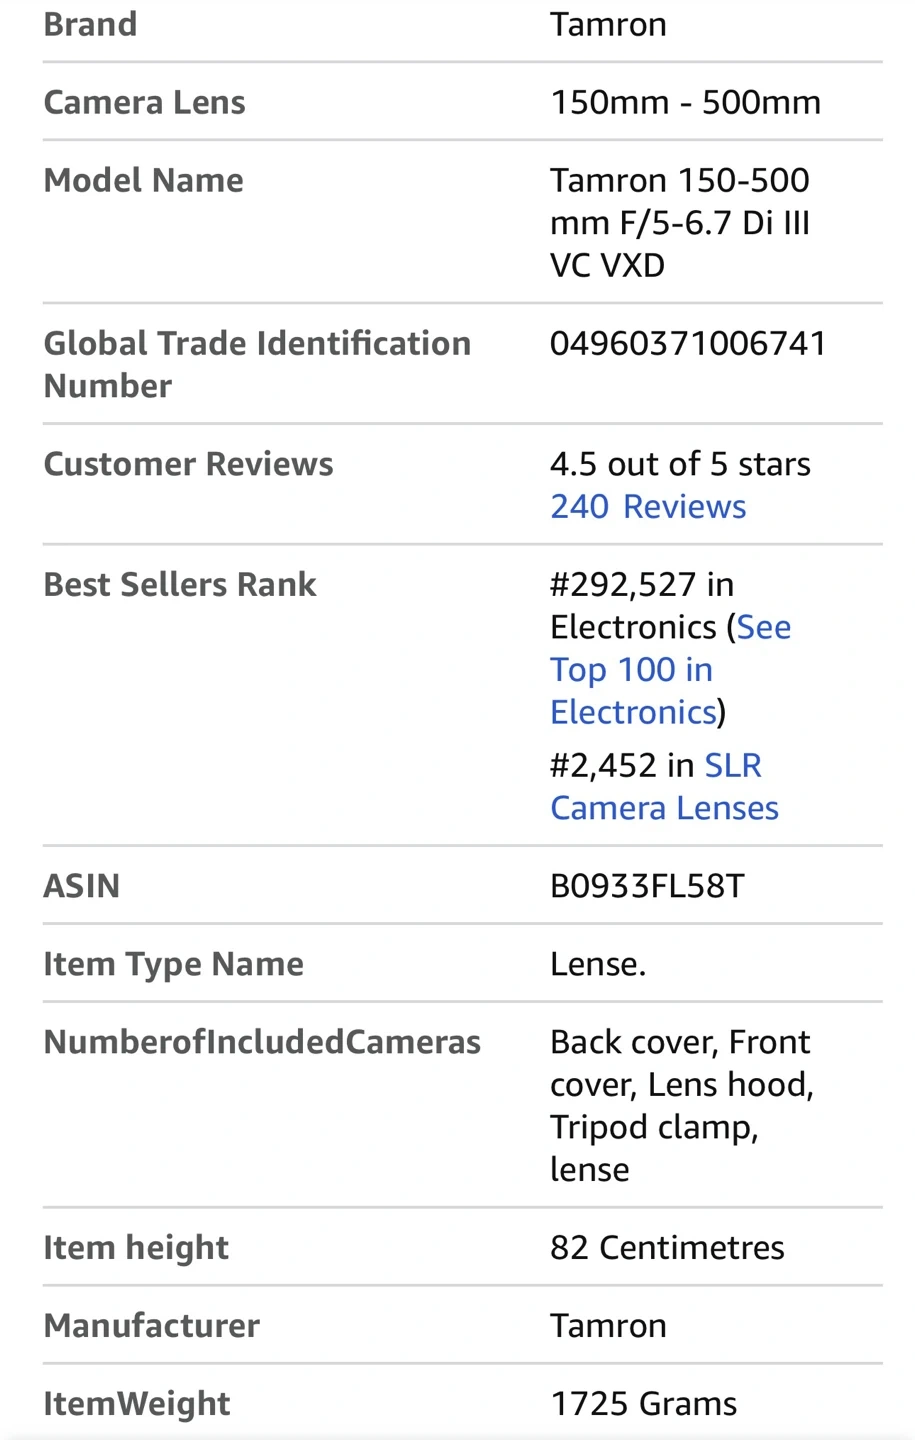Click the Global Trade Identification Number value
The height and width of the screenshot is (1440, 915).
(x=688, y=344)
